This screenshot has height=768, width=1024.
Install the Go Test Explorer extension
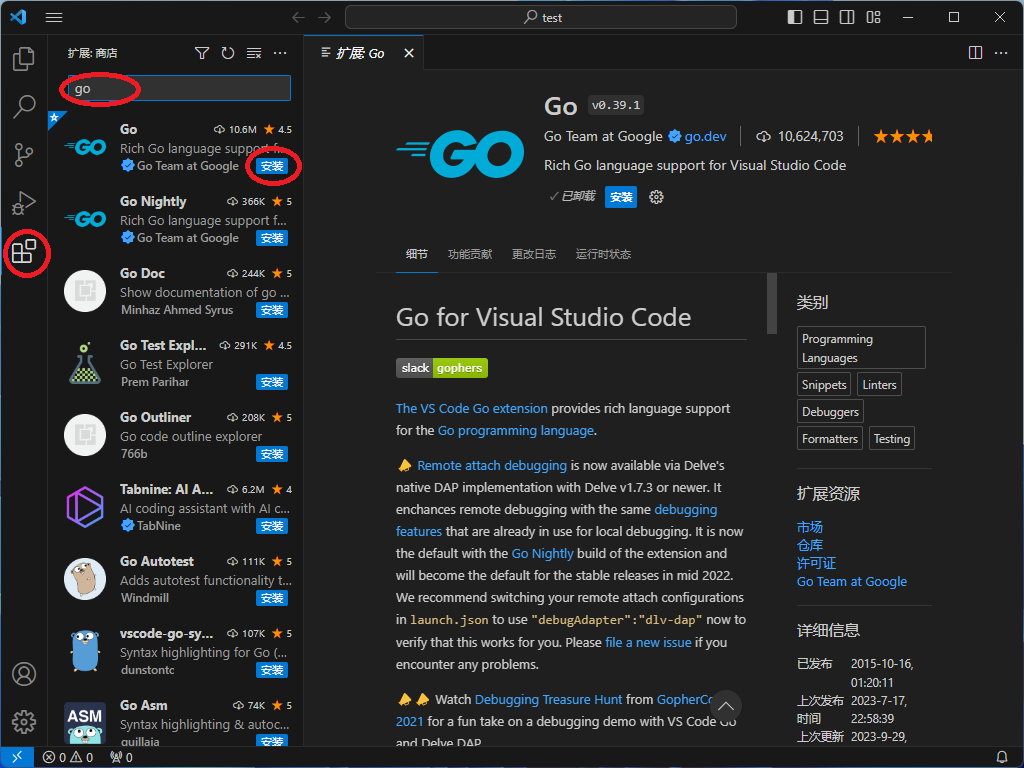(272, 382)
